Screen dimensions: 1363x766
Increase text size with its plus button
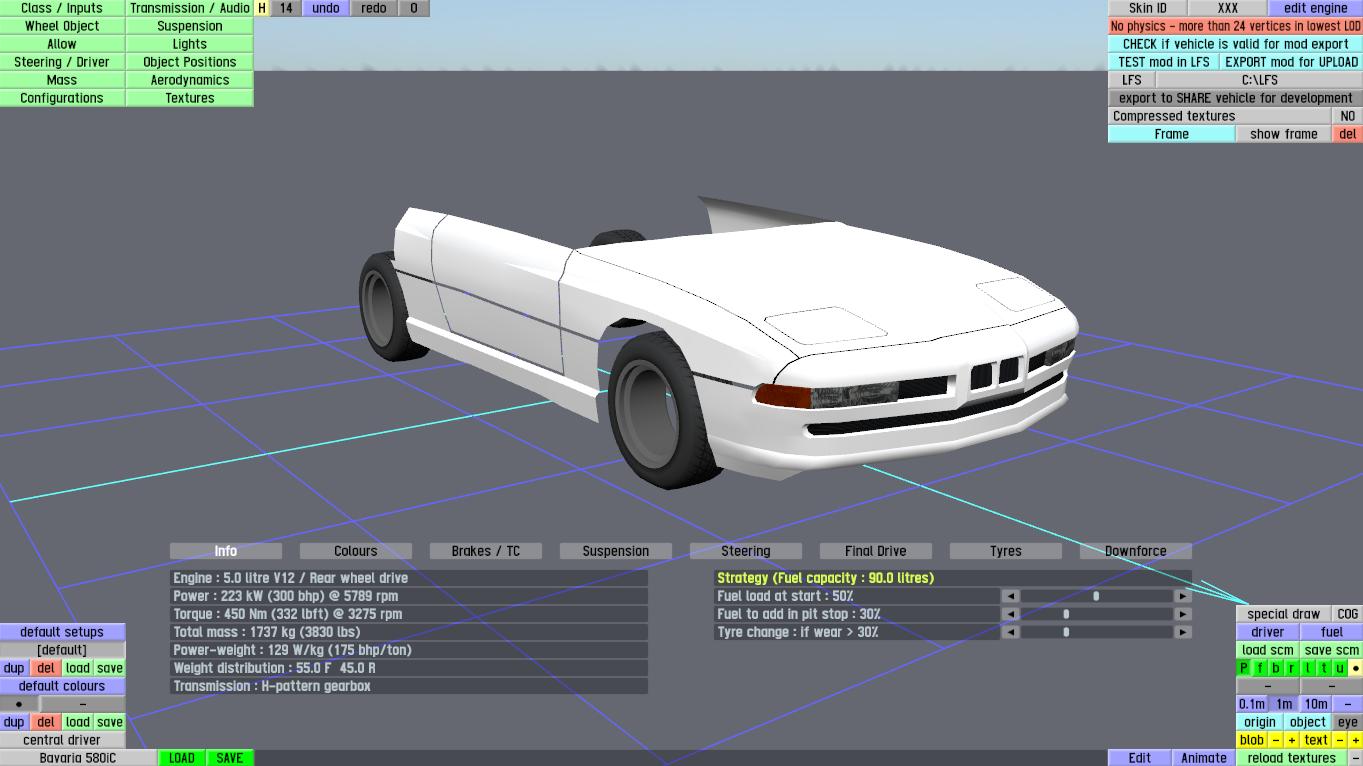[1356, 740]
